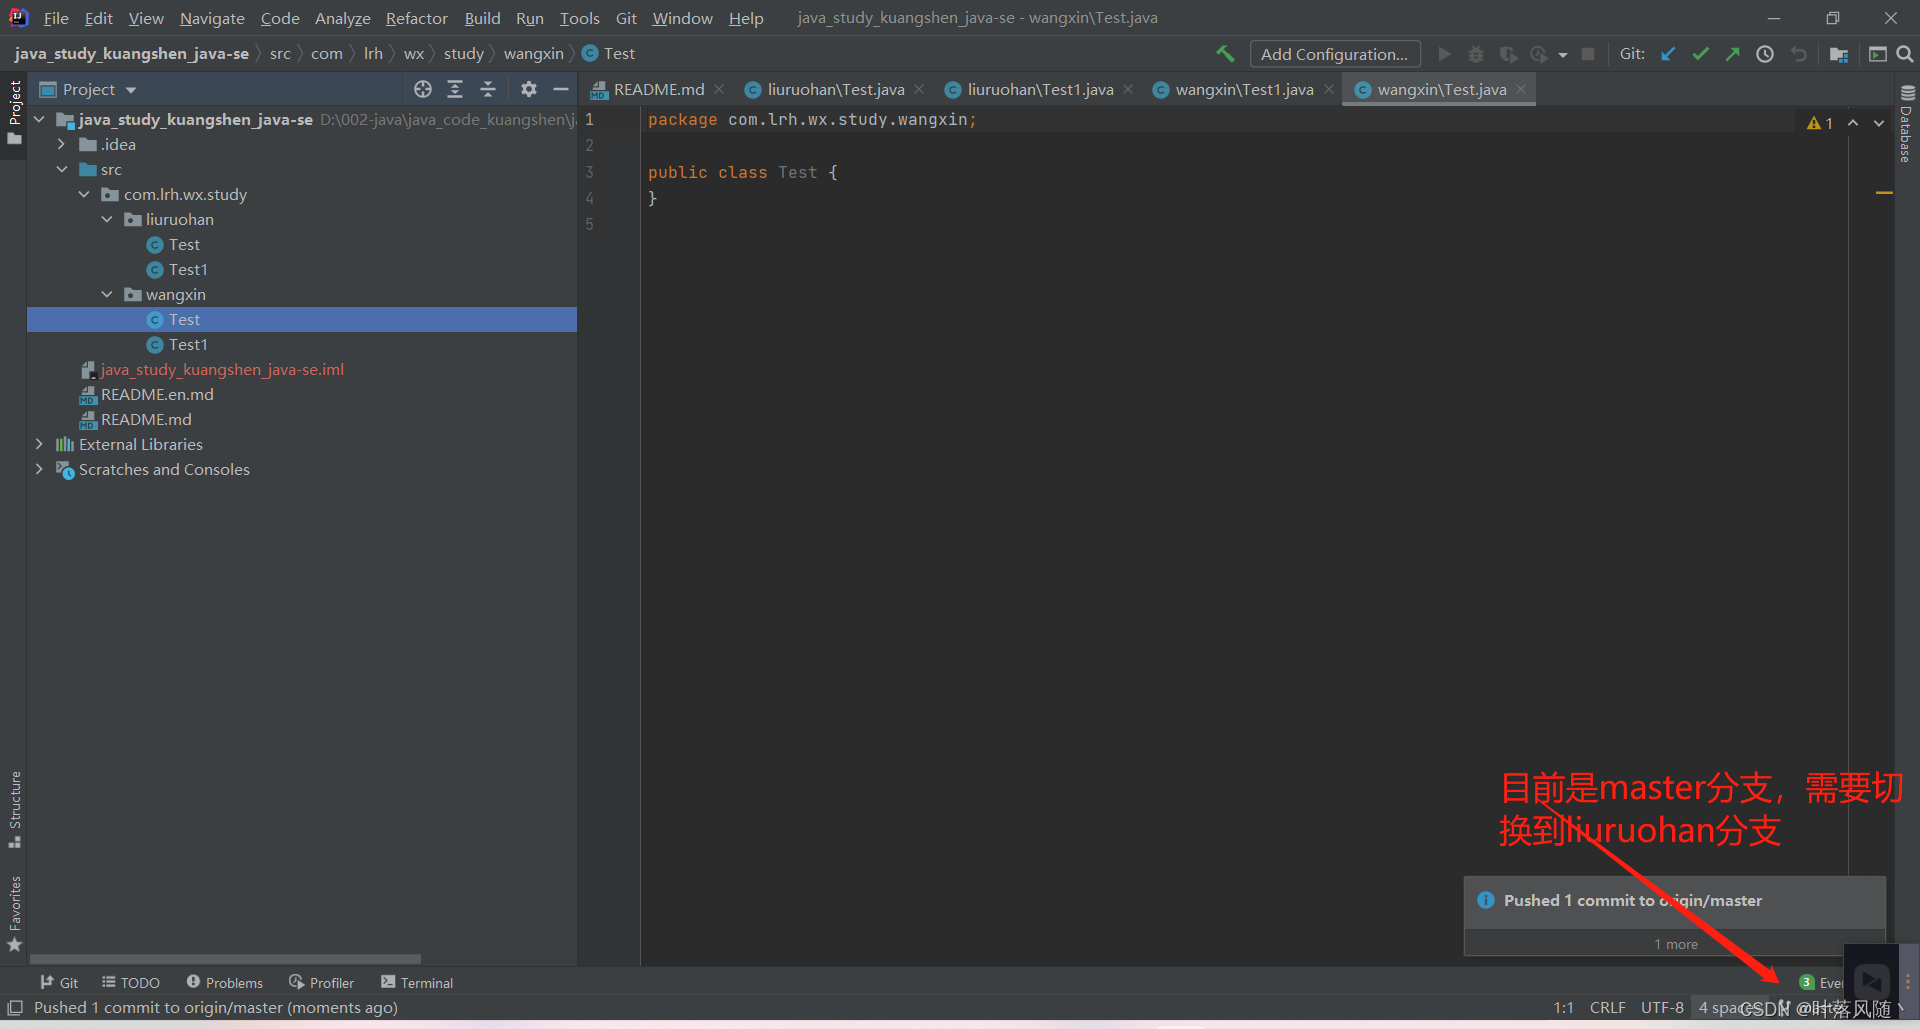This screenshot has width=1920, height=1029.
Task: Open the Terminal tool window
Action: coord(418,983)
